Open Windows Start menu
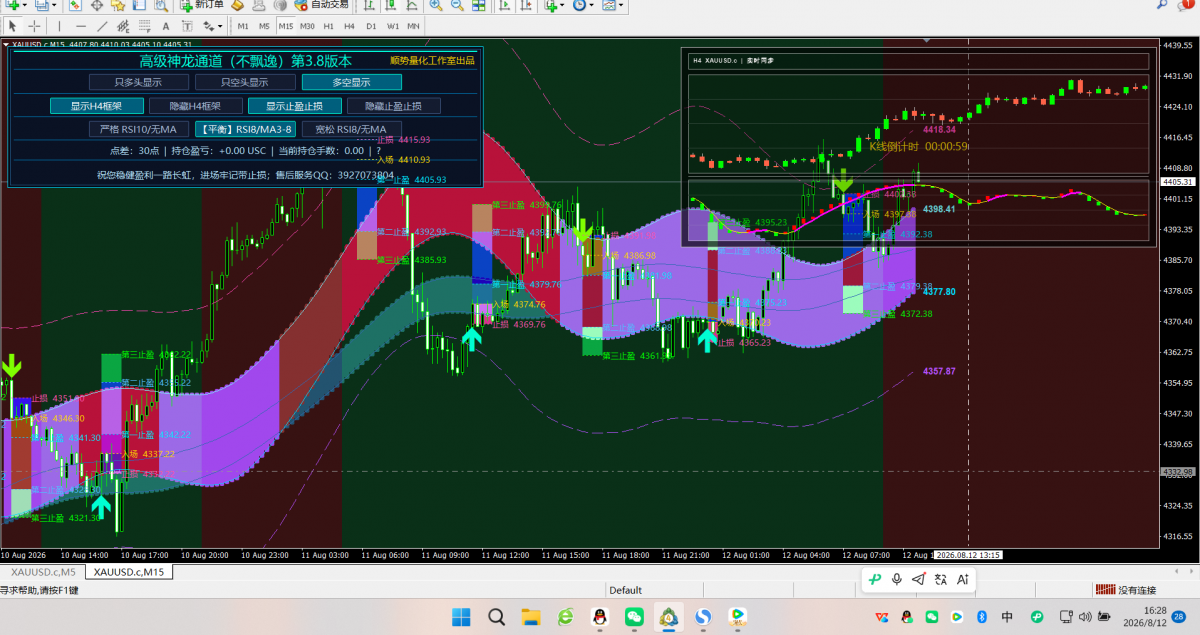 click(461, 617)
